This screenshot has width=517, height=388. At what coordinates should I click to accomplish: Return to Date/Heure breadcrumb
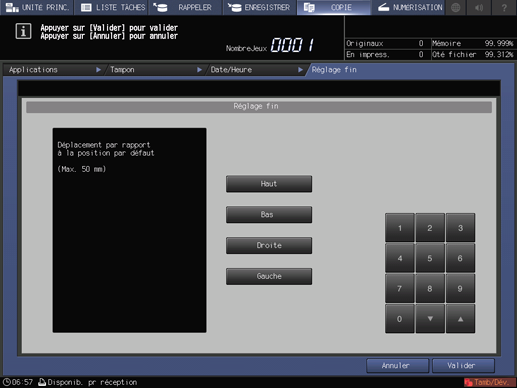(x=256, y=70)
